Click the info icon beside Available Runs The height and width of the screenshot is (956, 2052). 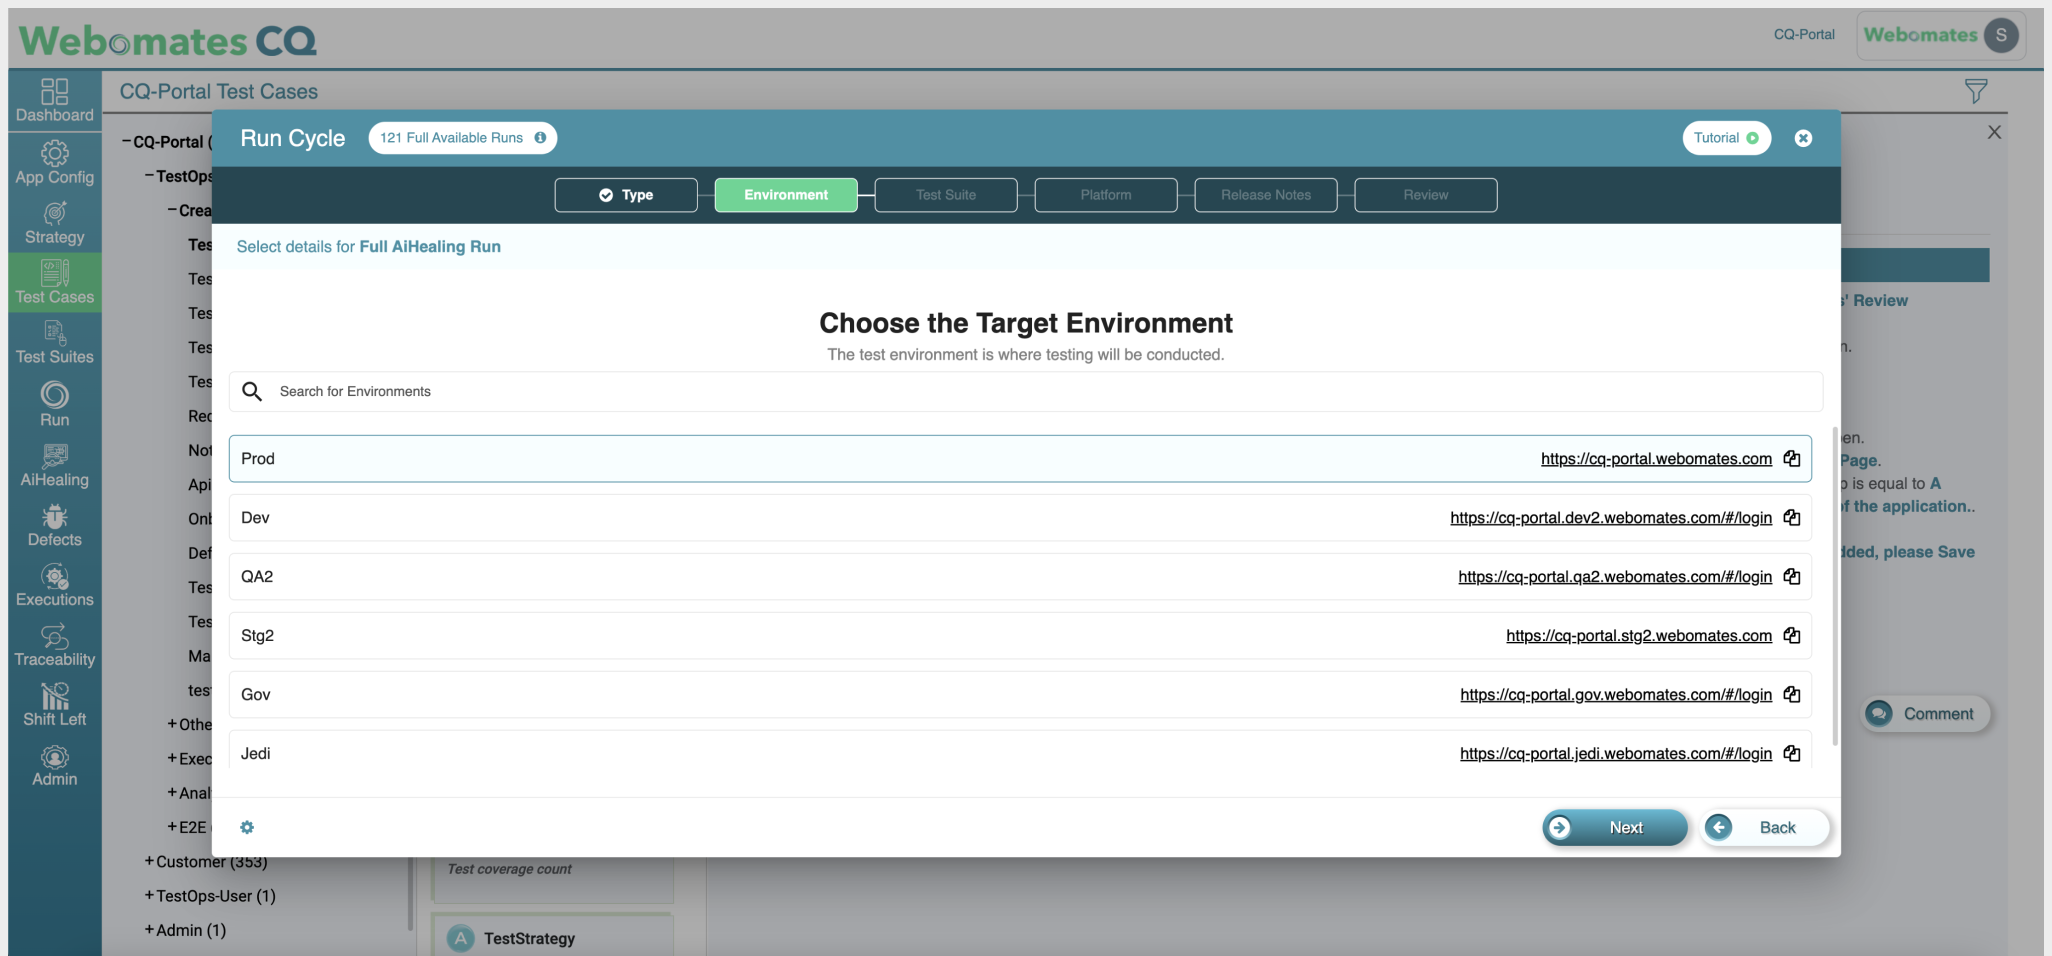click(x=540, y=138)
